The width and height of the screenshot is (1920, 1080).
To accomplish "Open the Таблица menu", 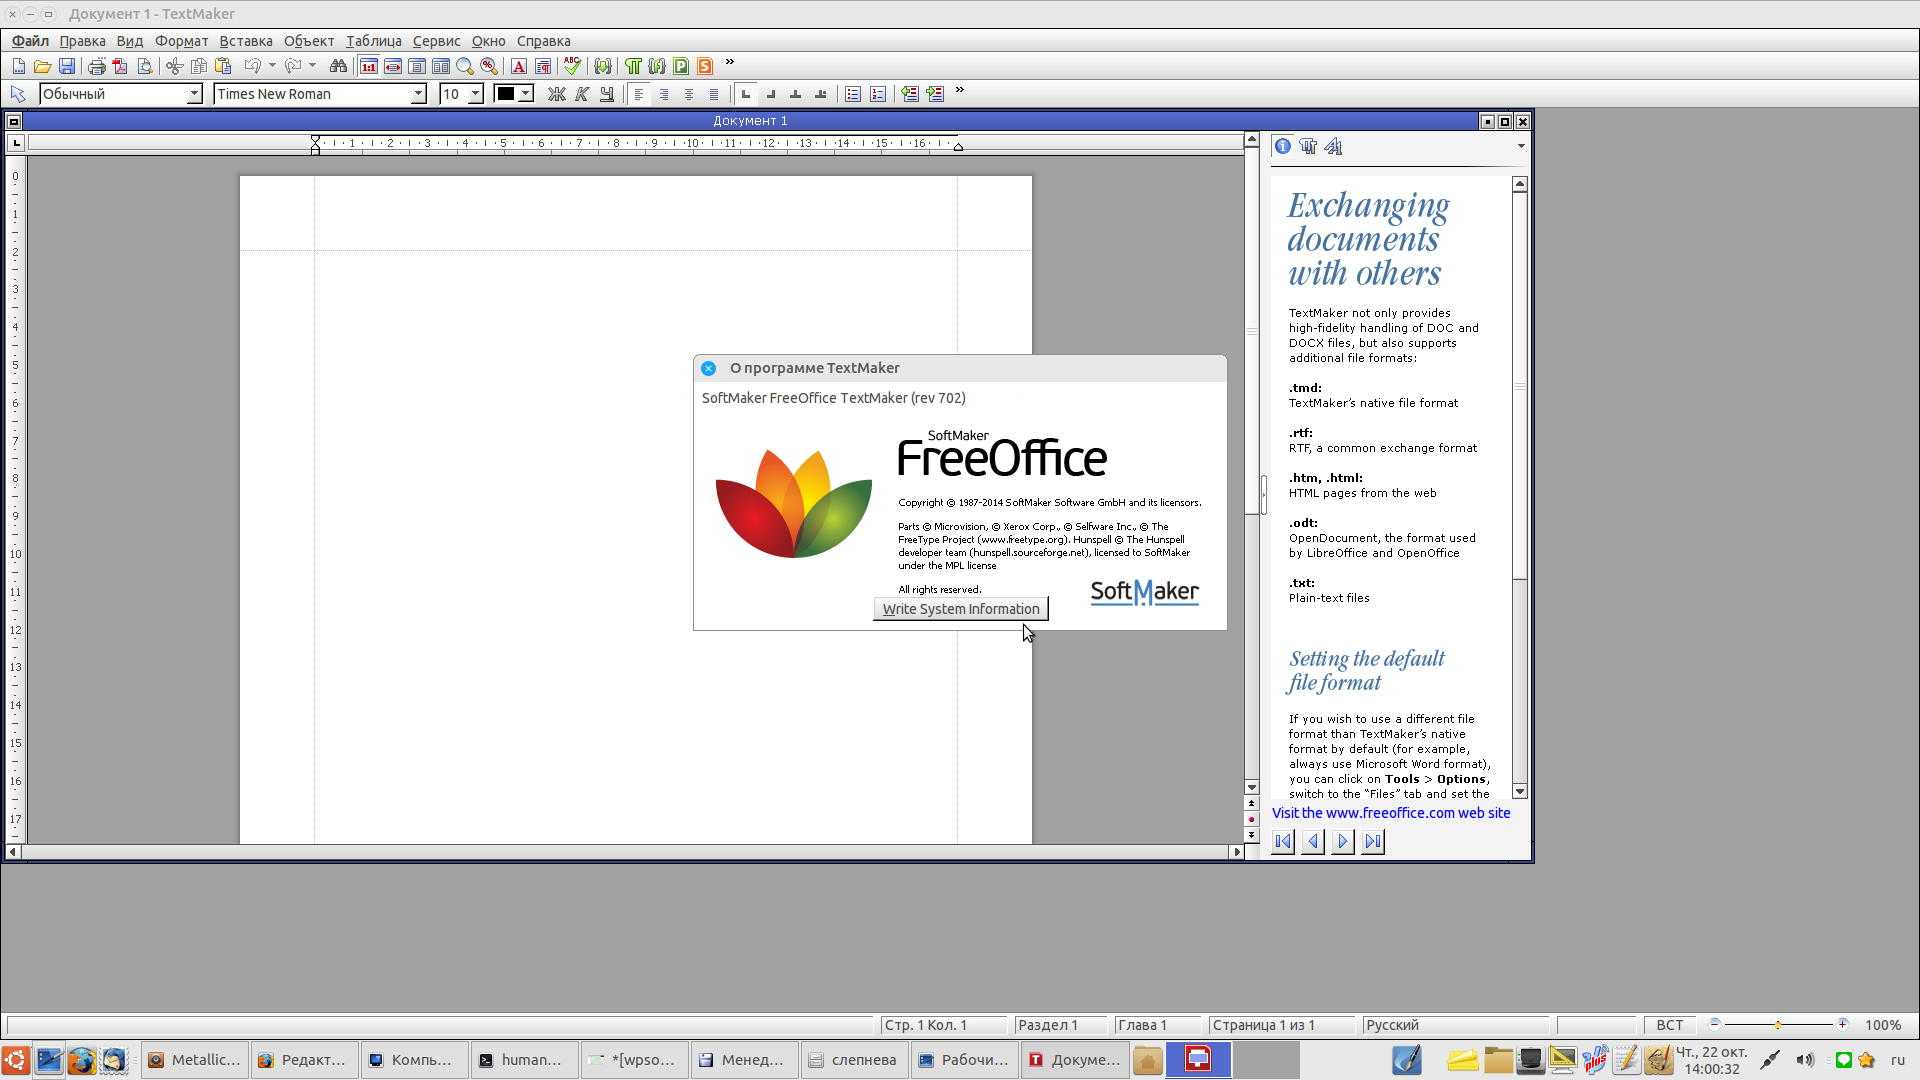I will [x=373, y=41].
